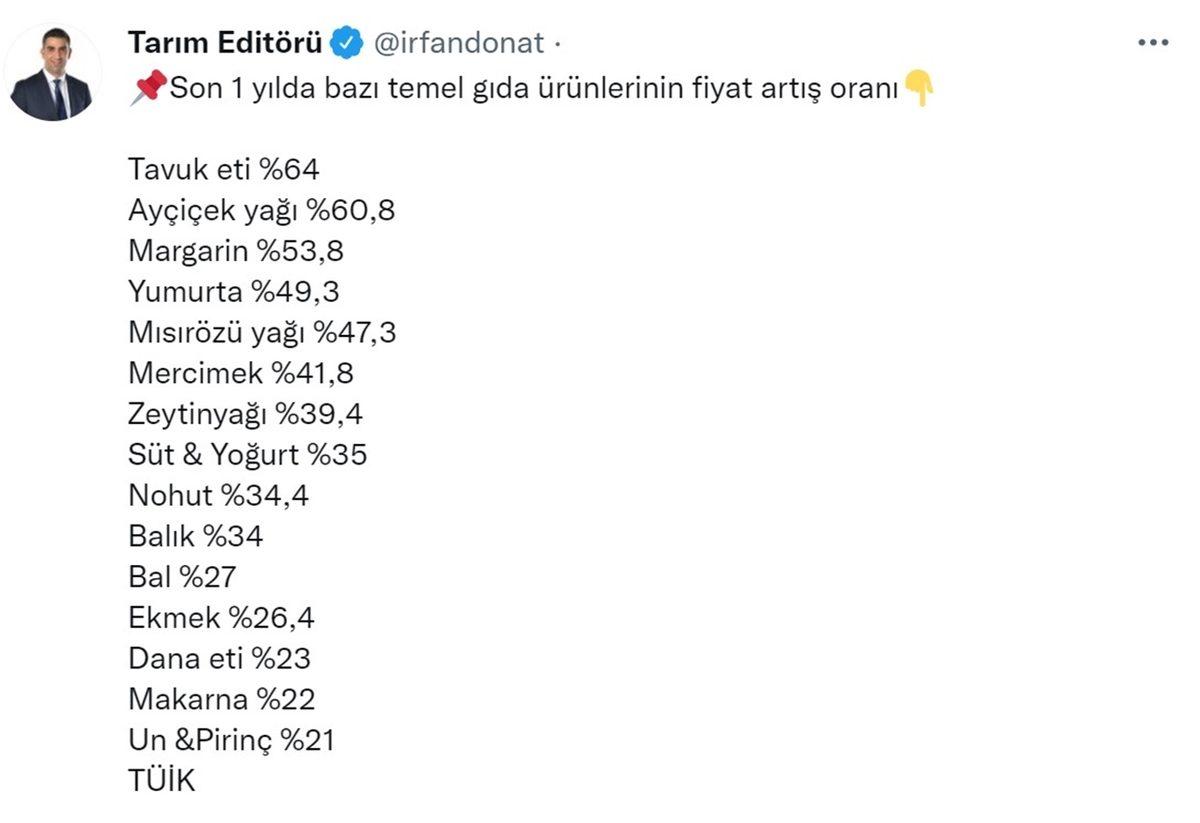Click the Dana eti %23 text
Screen dimensions: 1200x823
tap(219, 658)
